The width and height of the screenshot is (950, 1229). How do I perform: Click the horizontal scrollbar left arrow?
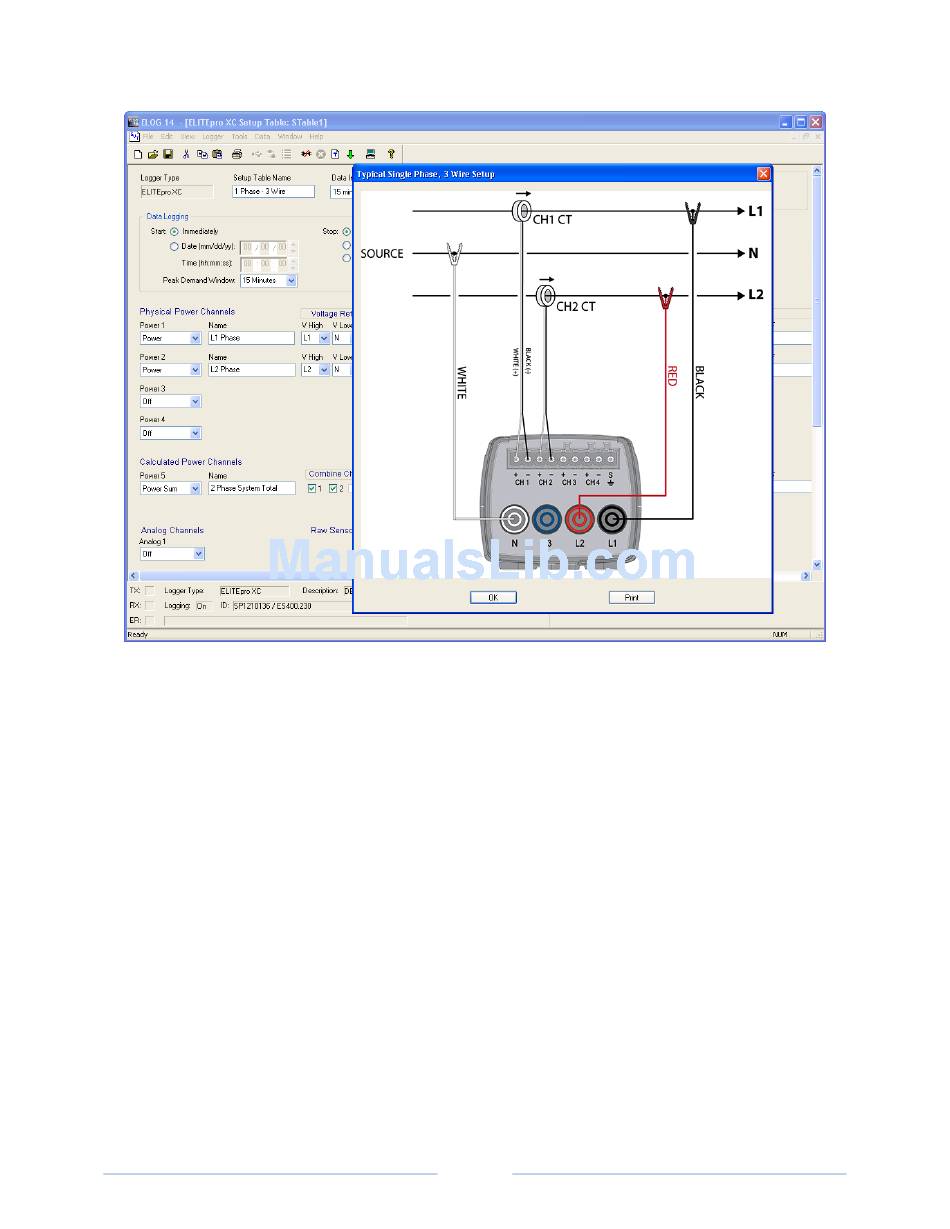click(x=134, y=576)
